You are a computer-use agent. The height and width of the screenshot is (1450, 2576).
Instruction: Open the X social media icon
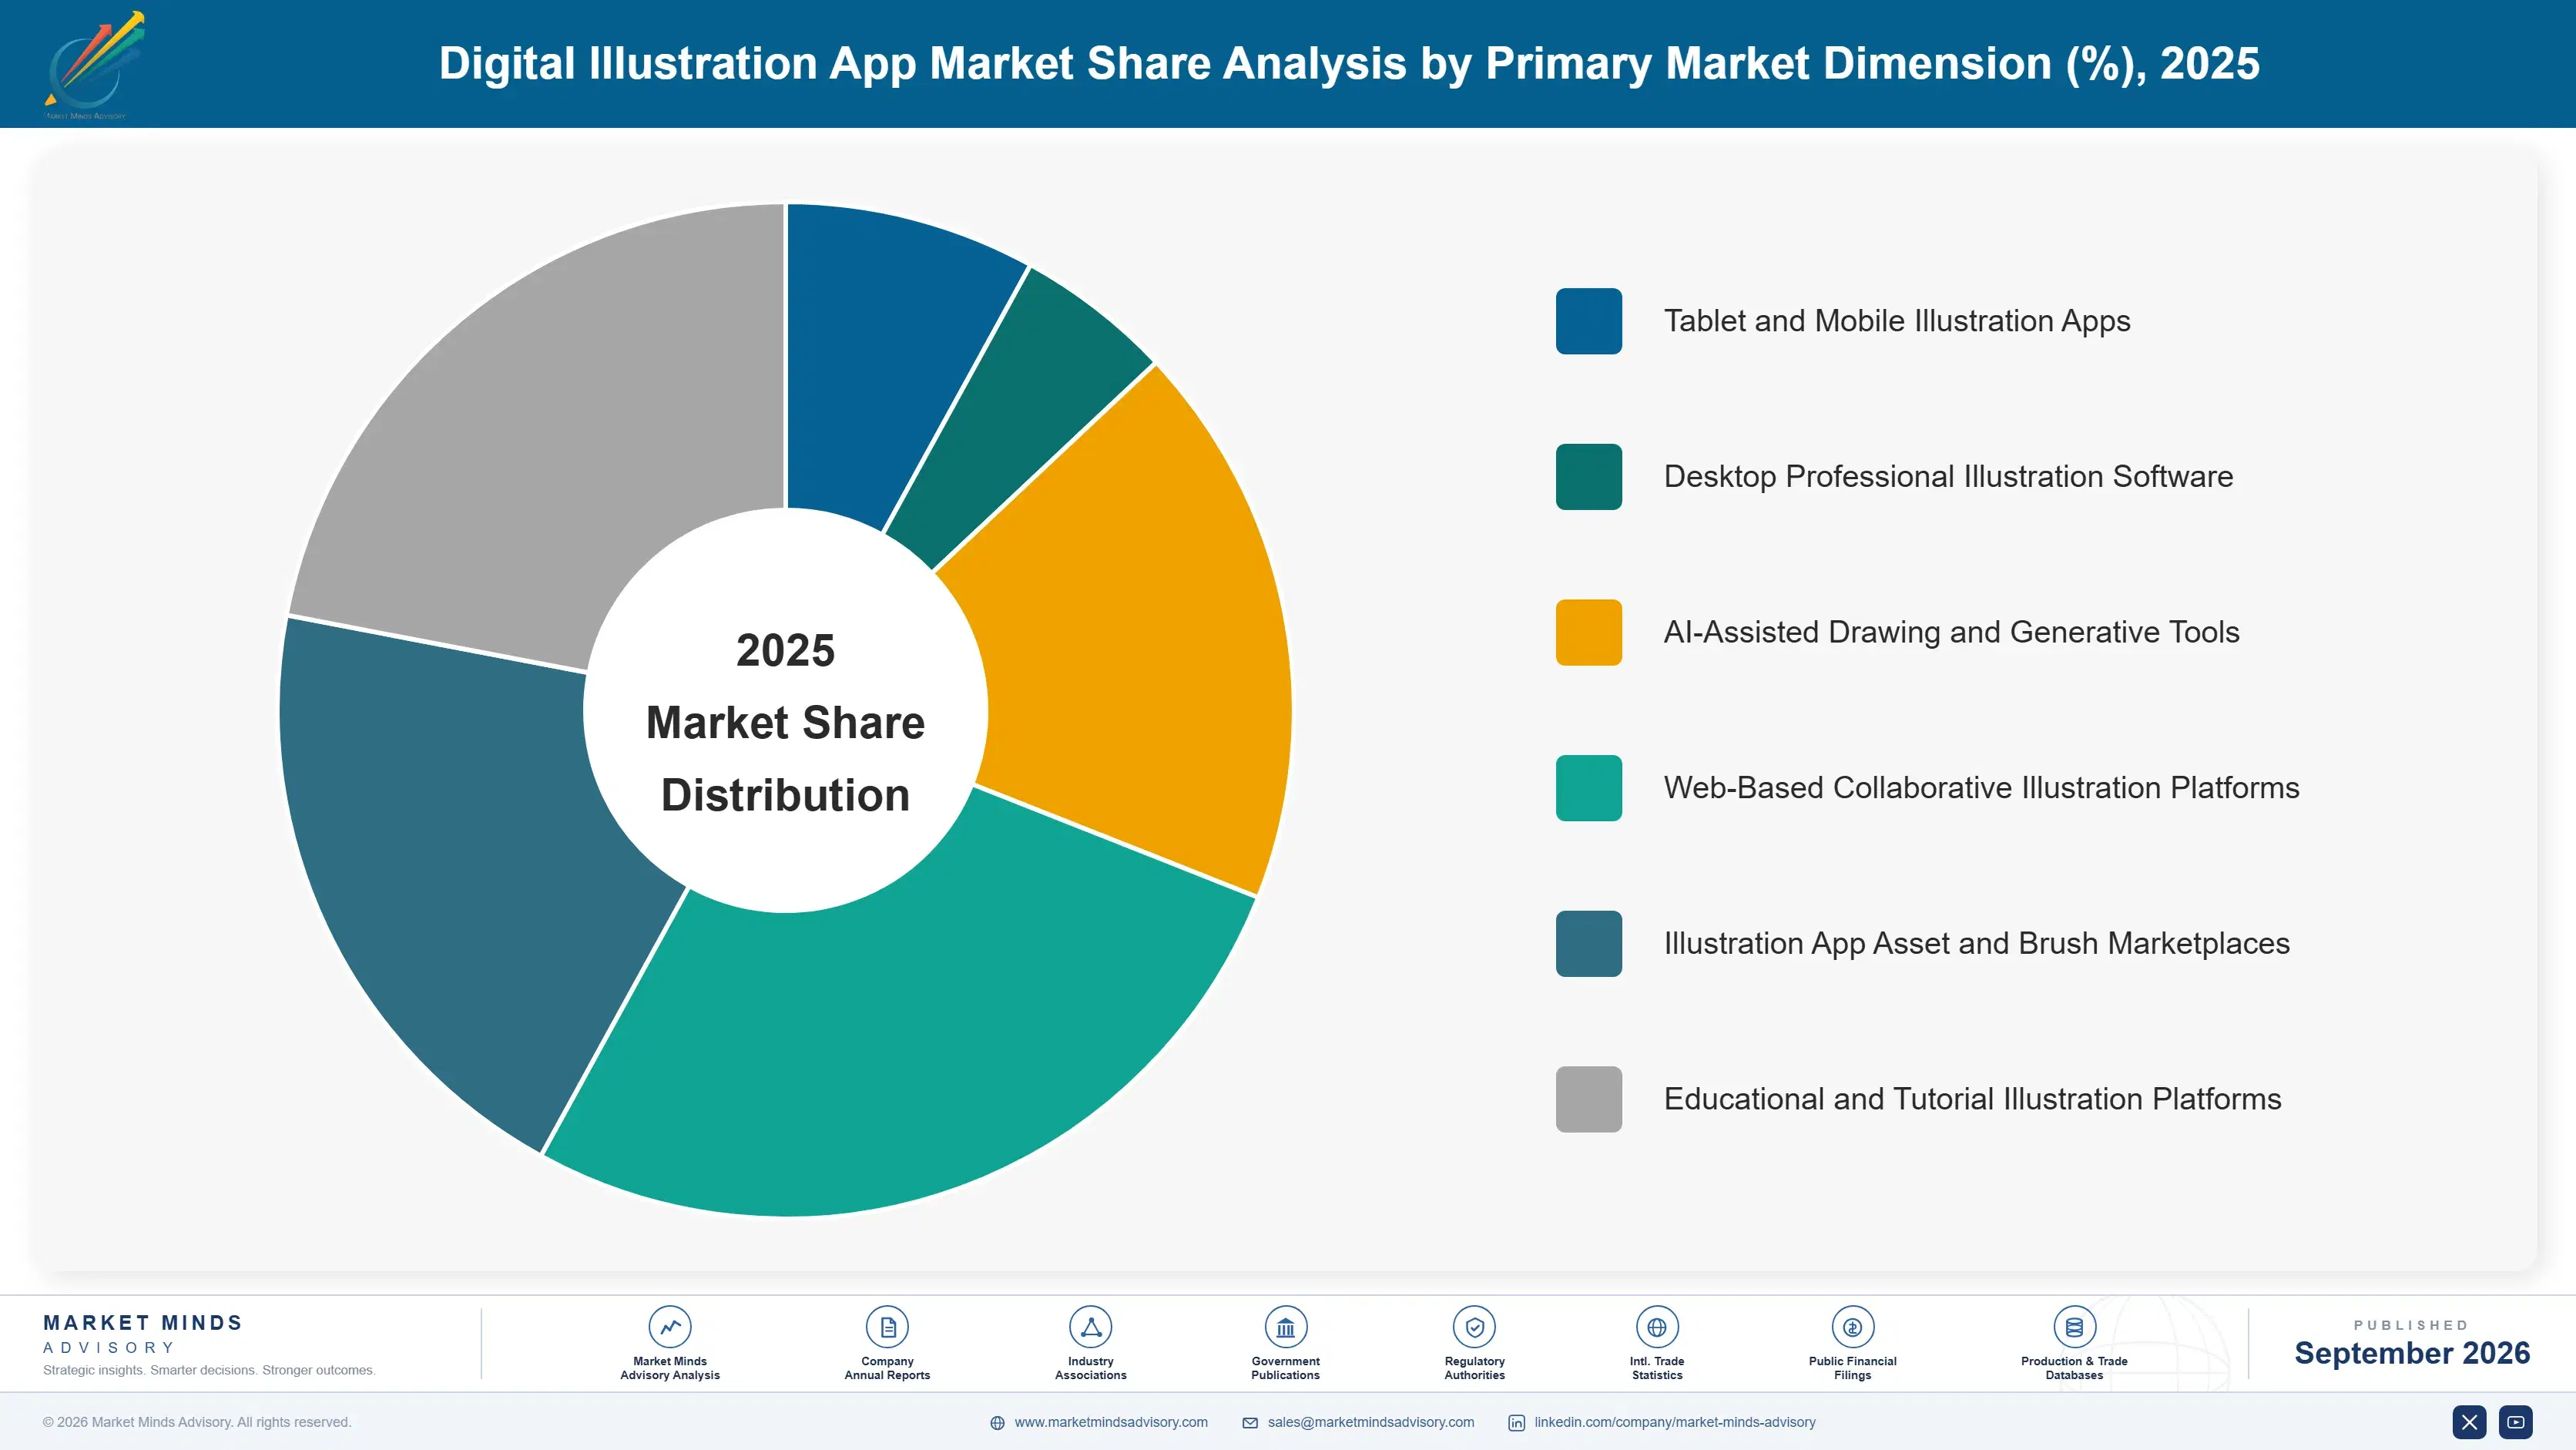point(2469,1422)
